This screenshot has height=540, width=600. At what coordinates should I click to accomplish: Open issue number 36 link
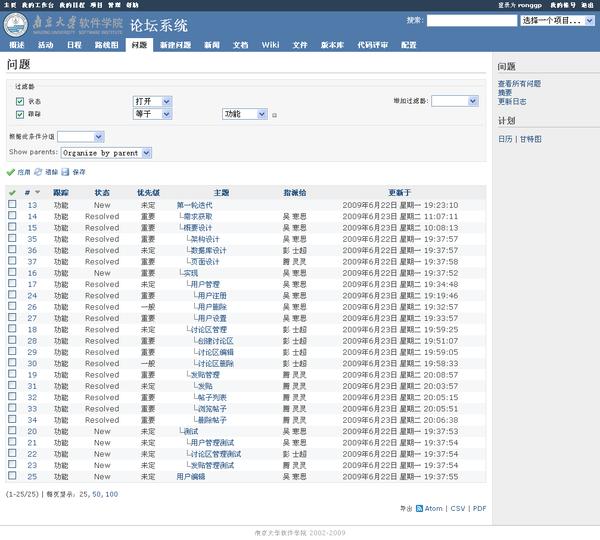(x=32, y=250)
